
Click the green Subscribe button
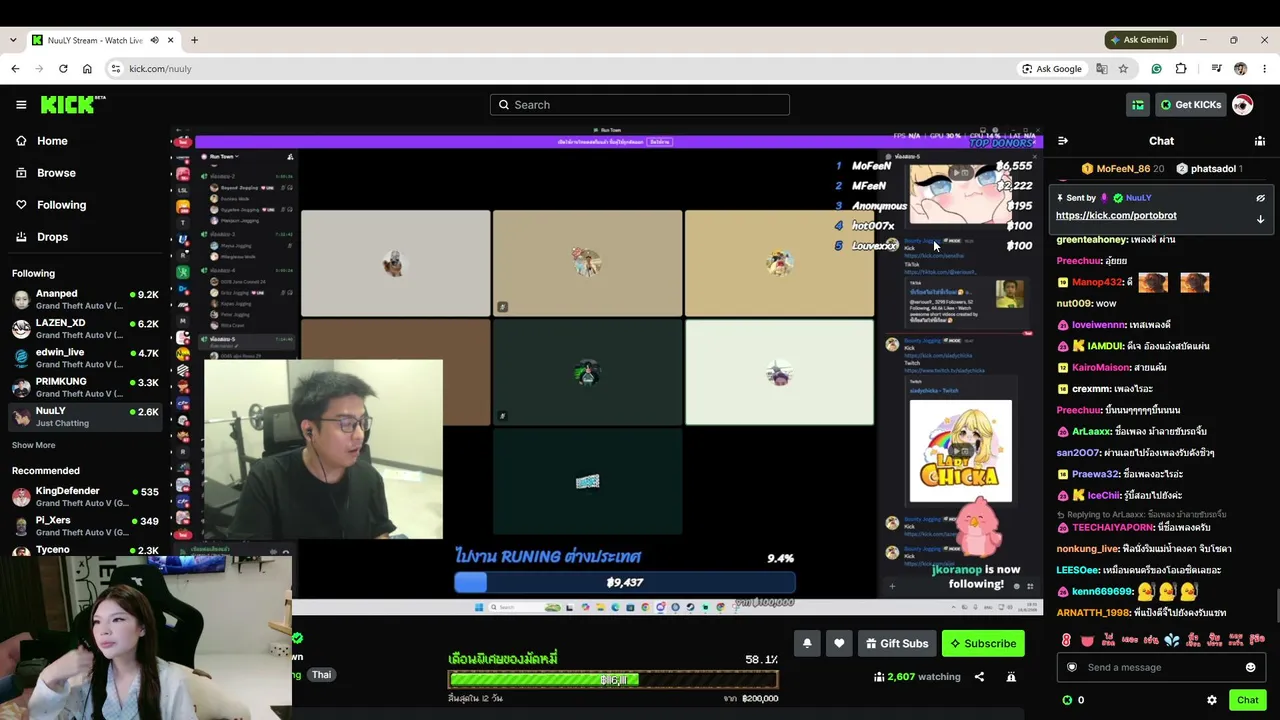tap(984, 643)
